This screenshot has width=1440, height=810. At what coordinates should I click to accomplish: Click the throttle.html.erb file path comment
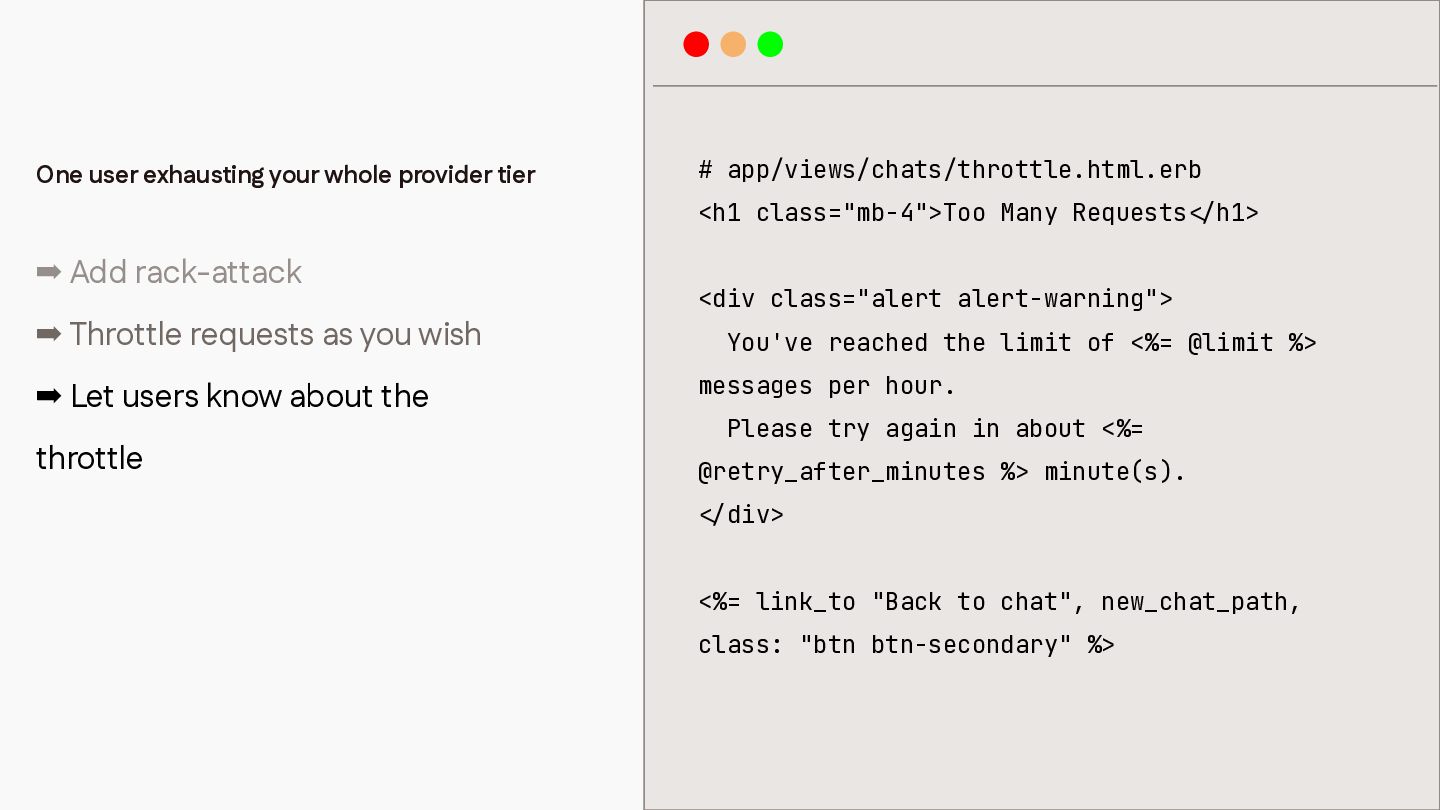[x=950, y=170]
